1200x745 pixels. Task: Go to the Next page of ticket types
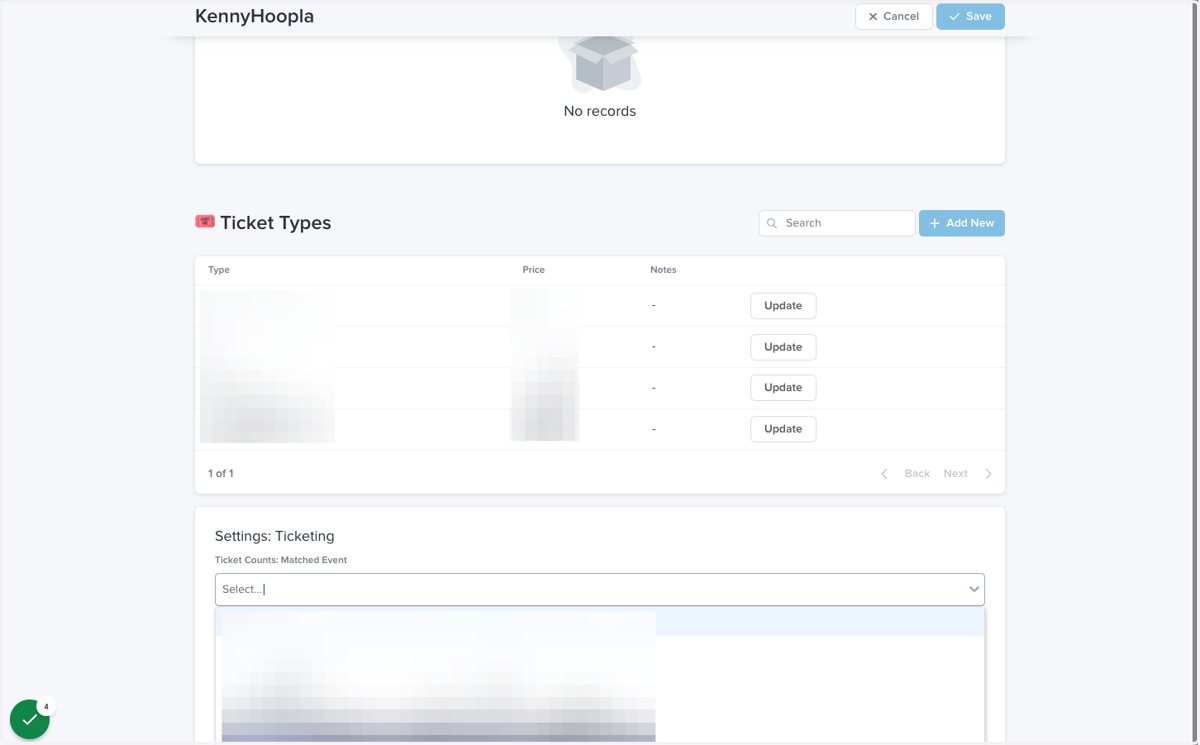pos(955,474)
